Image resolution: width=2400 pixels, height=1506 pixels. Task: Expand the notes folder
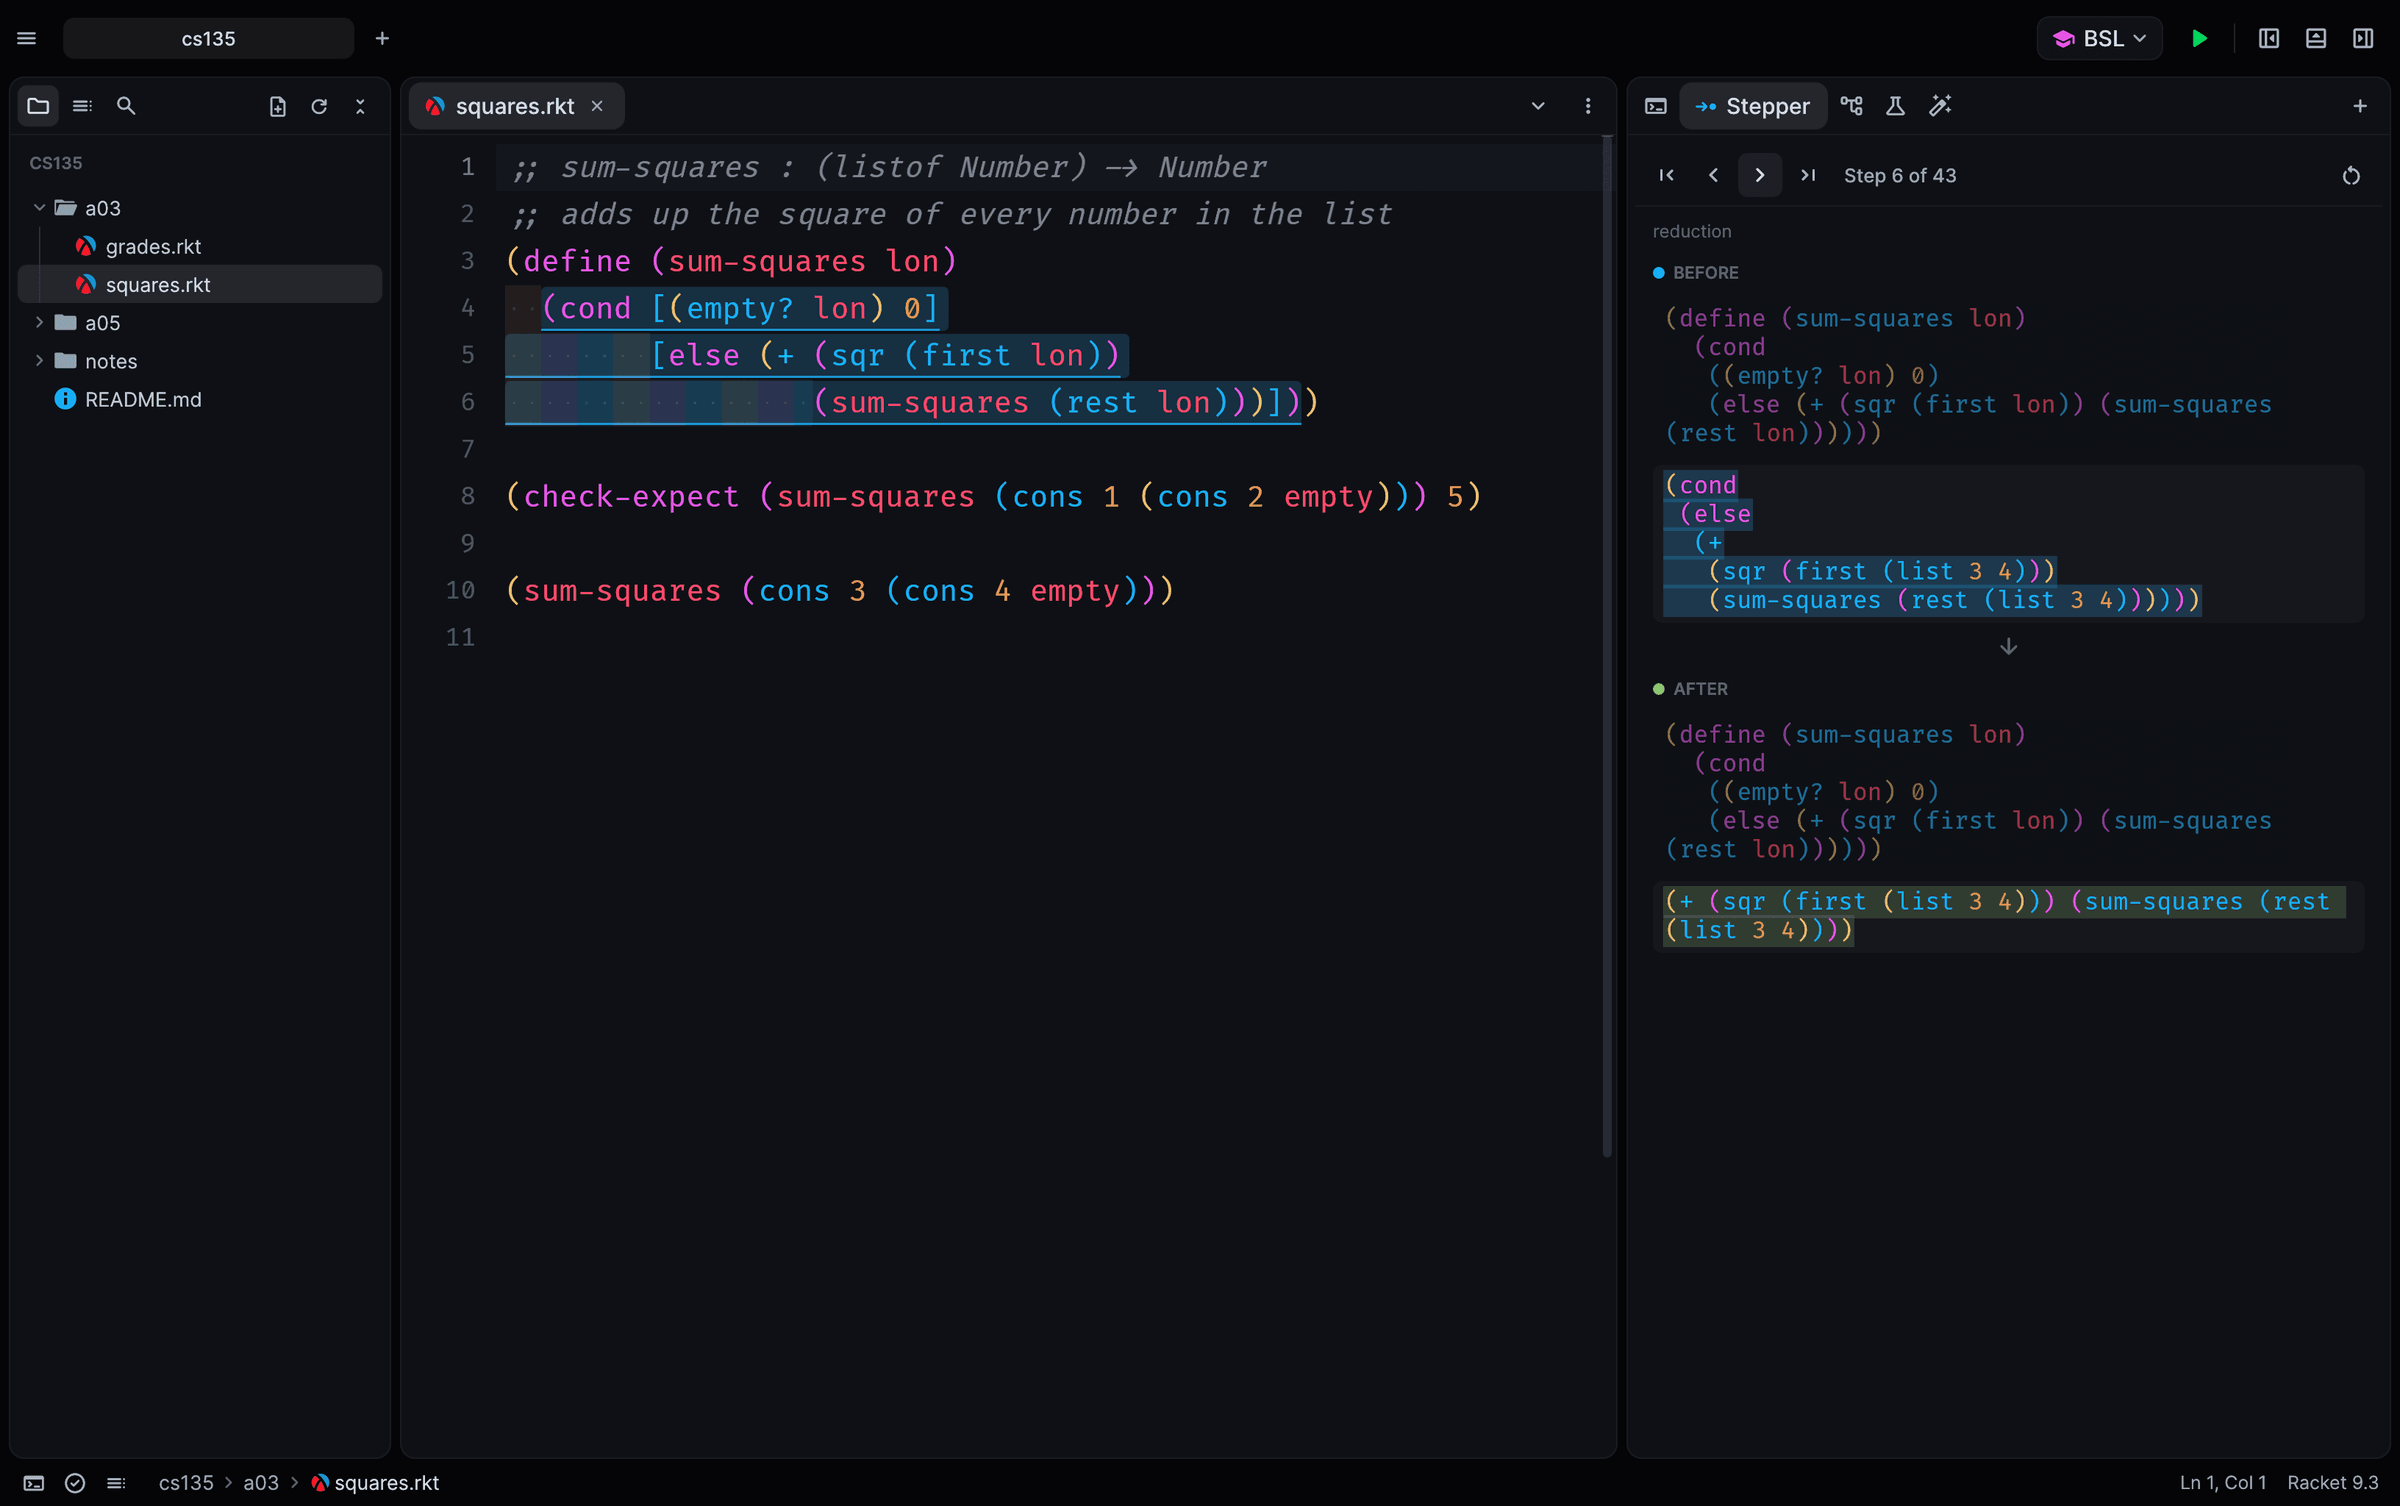click(x=40, y=361)
